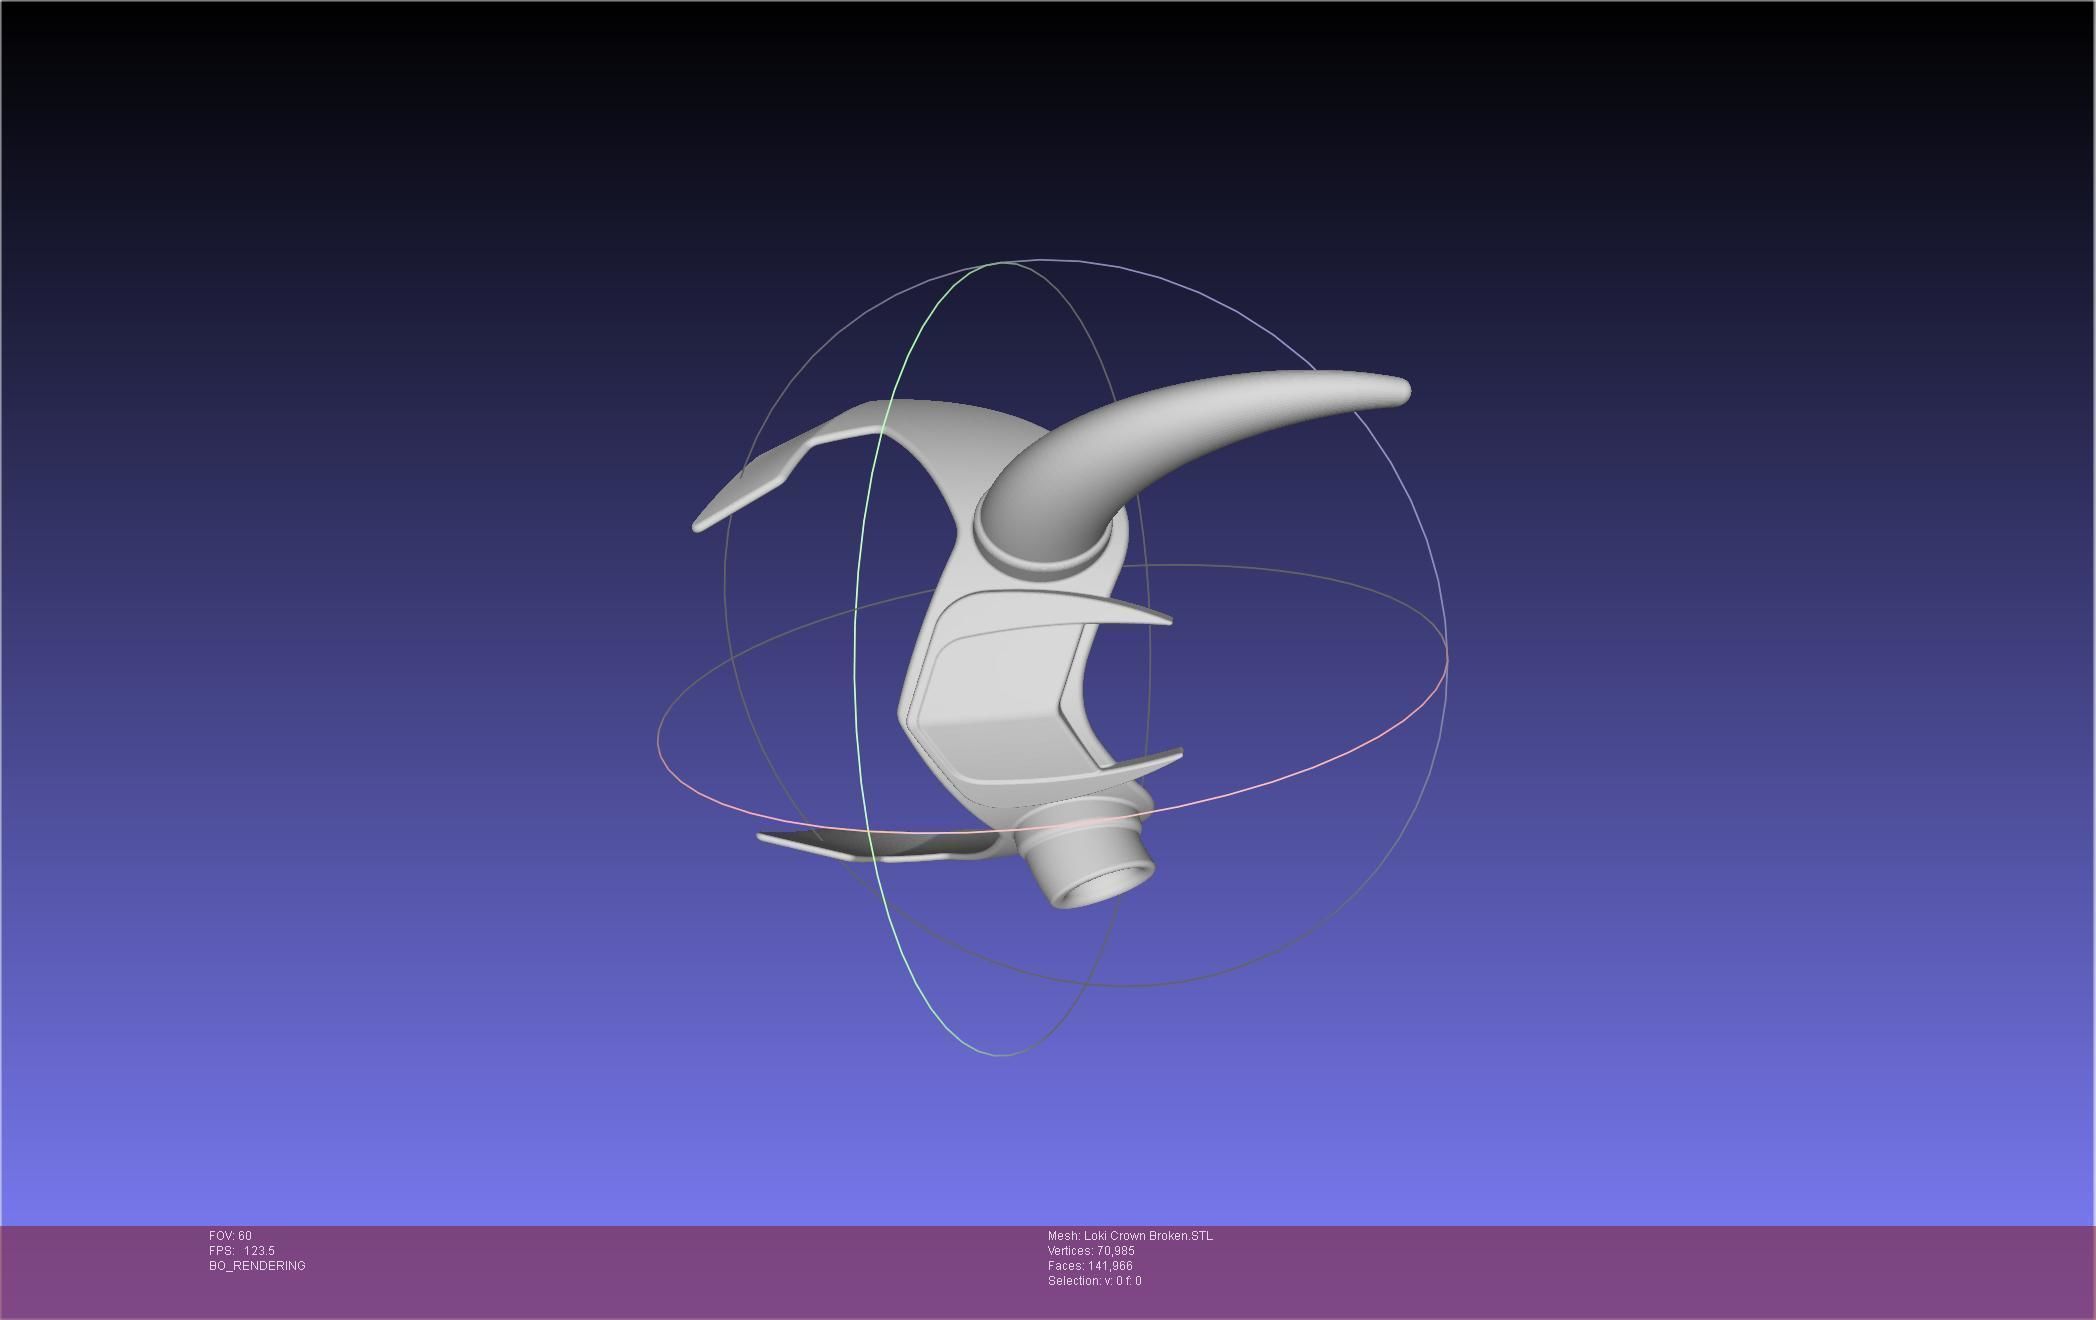Click the Selection: v: 0 f: 0 text
The height and width of the screenshot is (1320, 2096).
click(1094, 1281)
